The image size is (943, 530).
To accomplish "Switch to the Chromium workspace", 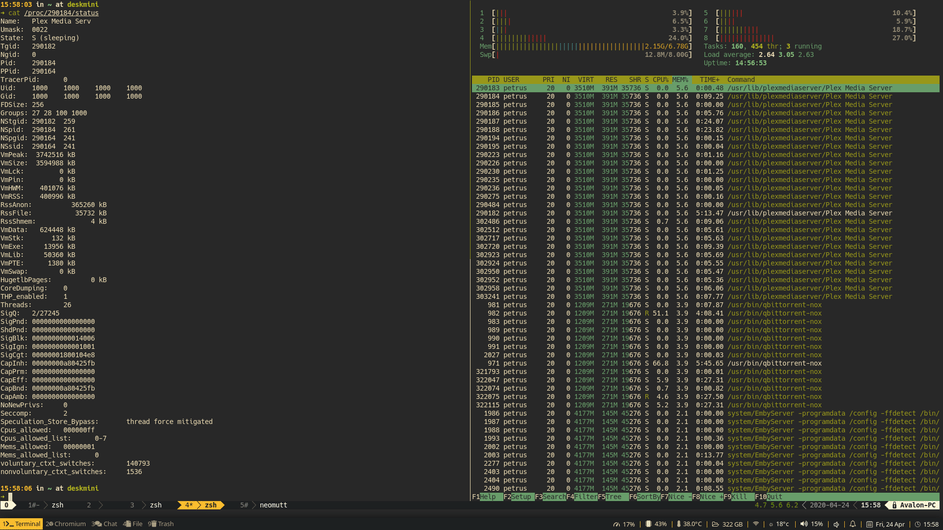I will tap(66, 524).
